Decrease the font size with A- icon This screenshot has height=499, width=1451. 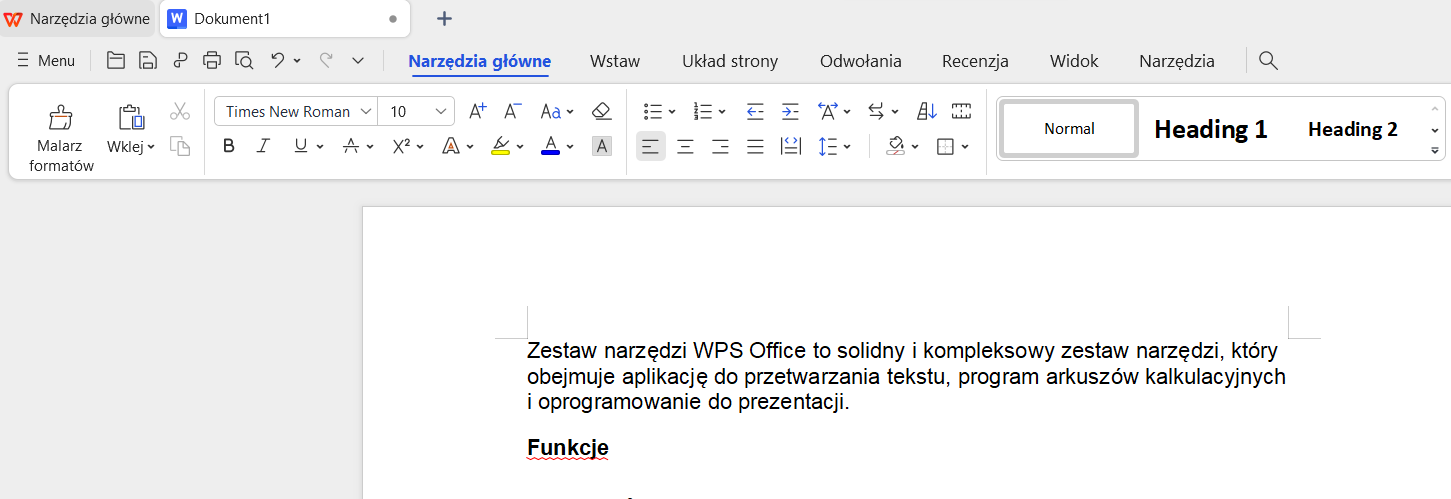[513, 111]
